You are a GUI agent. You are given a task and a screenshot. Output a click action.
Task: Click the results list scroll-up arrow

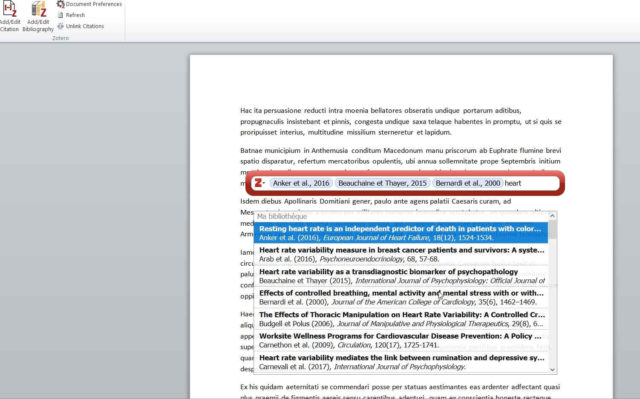tap(553, 215)
